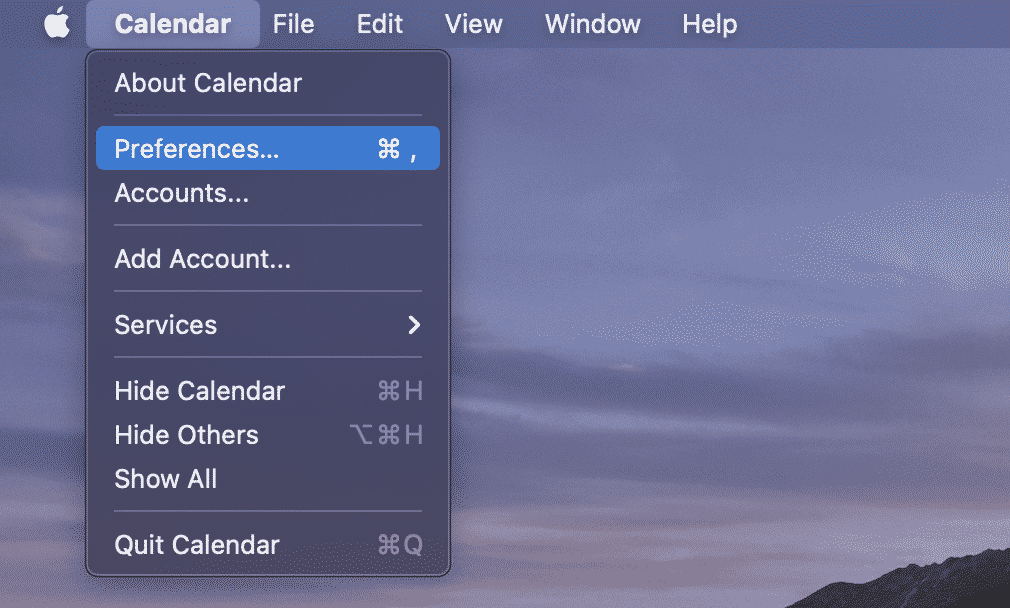Select Quit Calendar
Screen dimensions: 1010x608
pyautogui.click(x=268, y=545)
